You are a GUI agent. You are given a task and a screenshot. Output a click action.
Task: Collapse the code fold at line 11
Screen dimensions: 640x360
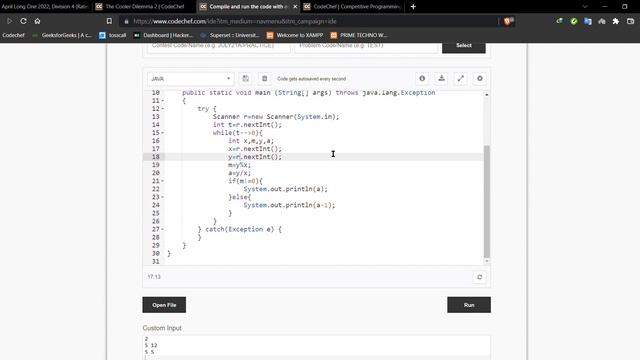163,101
